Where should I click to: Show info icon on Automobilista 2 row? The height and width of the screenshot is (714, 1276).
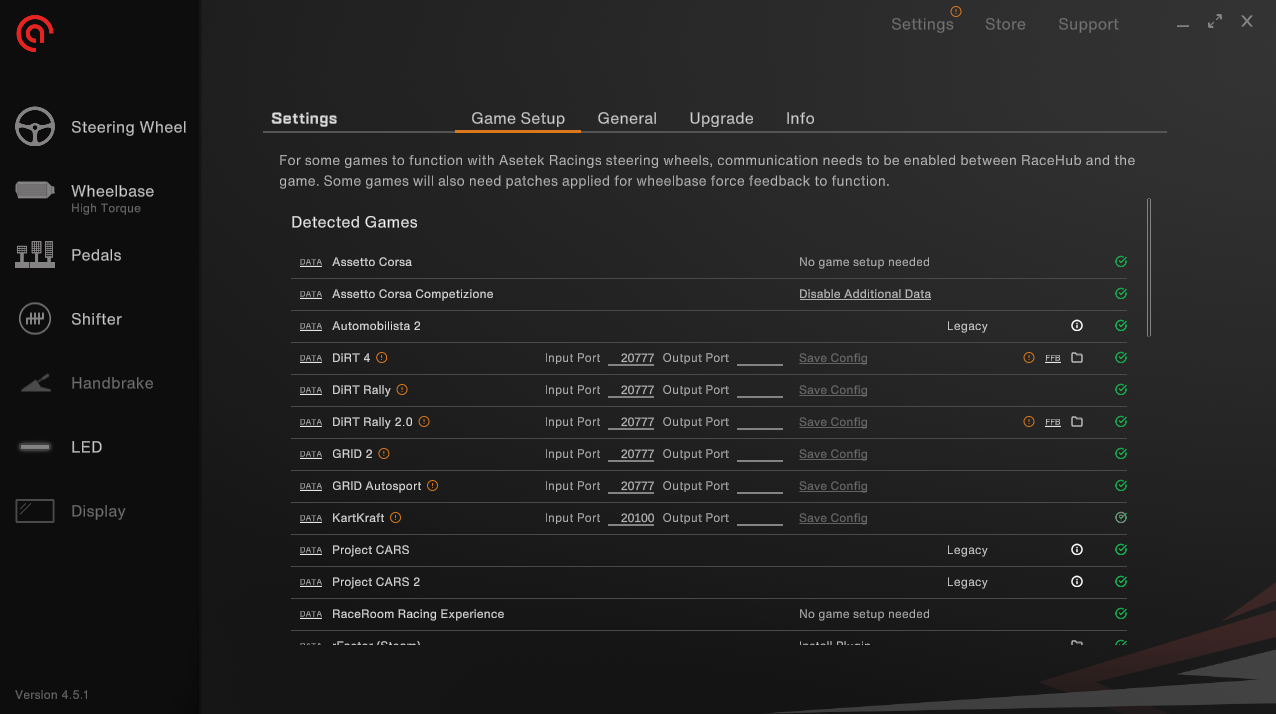pyautogui.click(x=1077, y=326)
